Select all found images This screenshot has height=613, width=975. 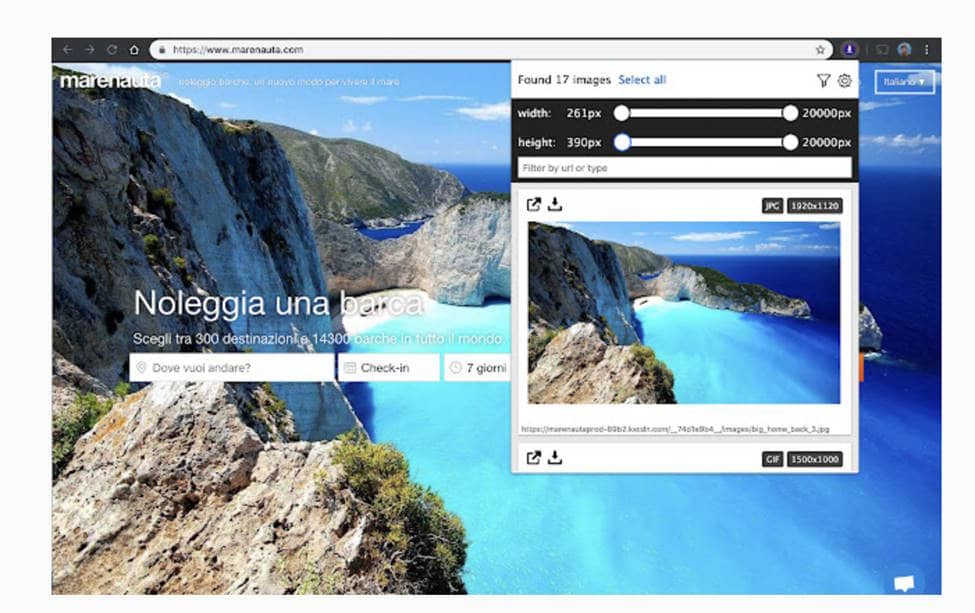tap(641, 80)
